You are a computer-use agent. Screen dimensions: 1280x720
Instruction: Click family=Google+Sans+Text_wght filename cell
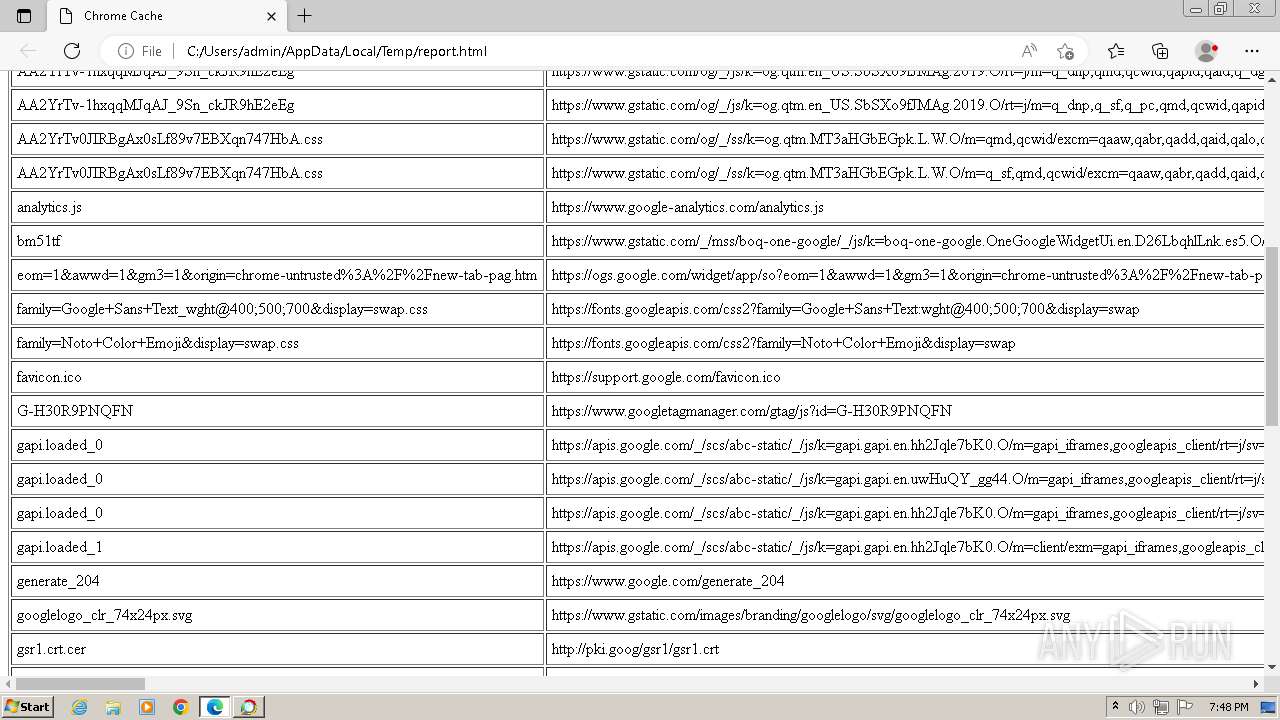click(277, 309)
